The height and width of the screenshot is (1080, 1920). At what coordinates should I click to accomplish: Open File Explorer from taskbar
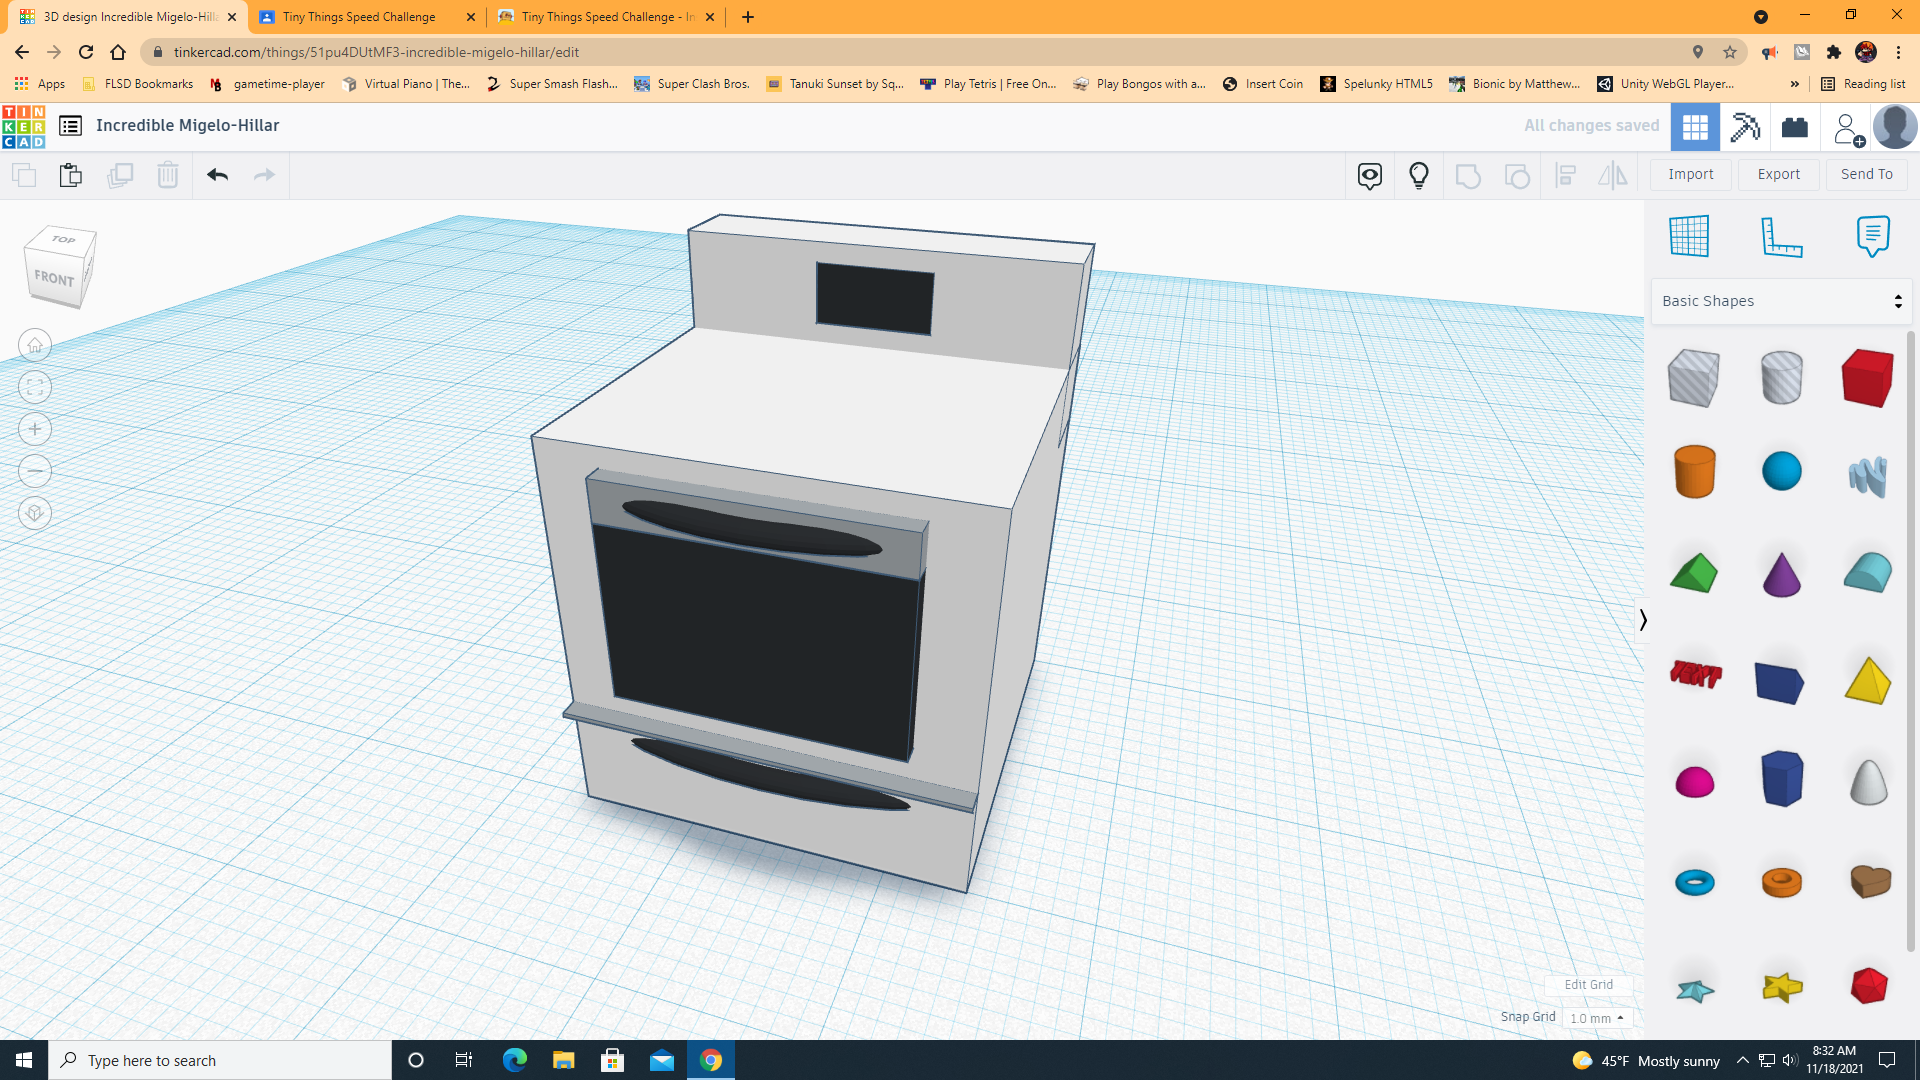coord(563,1060)
